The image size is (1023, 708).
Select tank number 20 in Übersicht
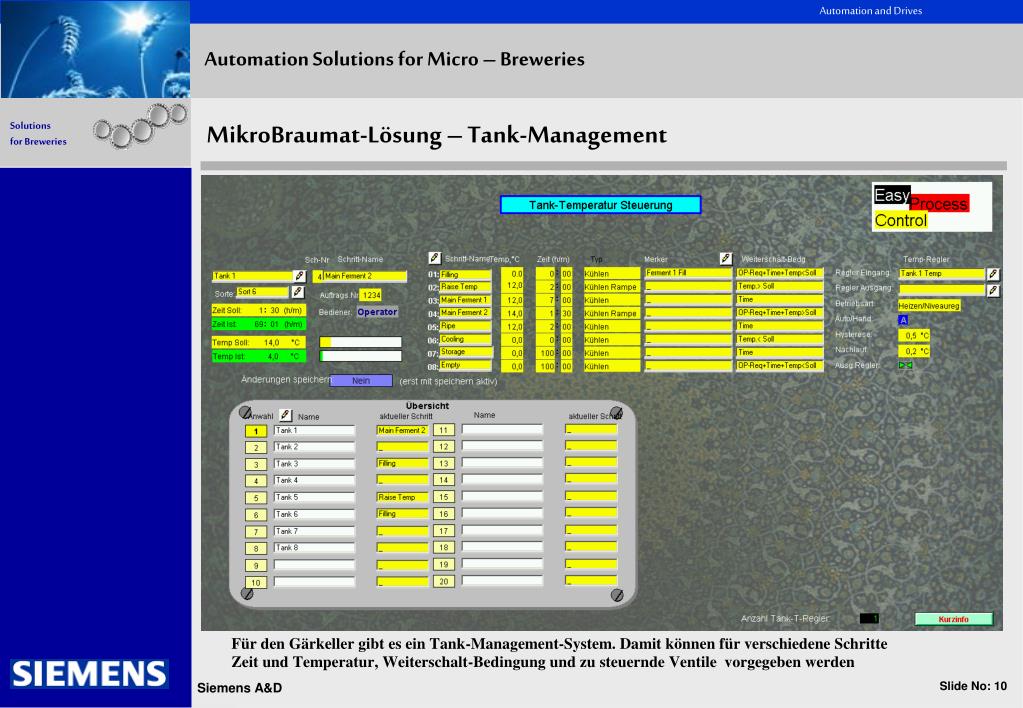coord(444,581)
